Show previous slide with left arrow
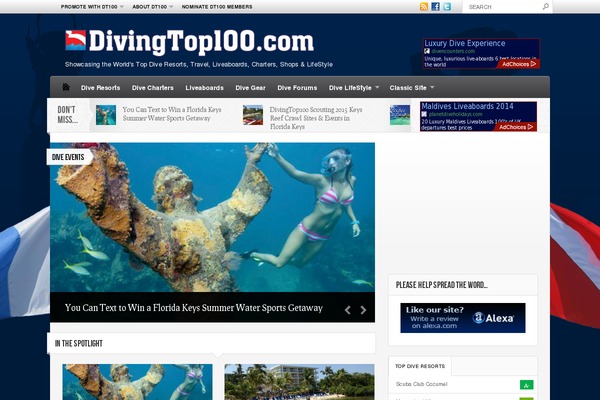This screenshot has width=600, height=400. 347,310
